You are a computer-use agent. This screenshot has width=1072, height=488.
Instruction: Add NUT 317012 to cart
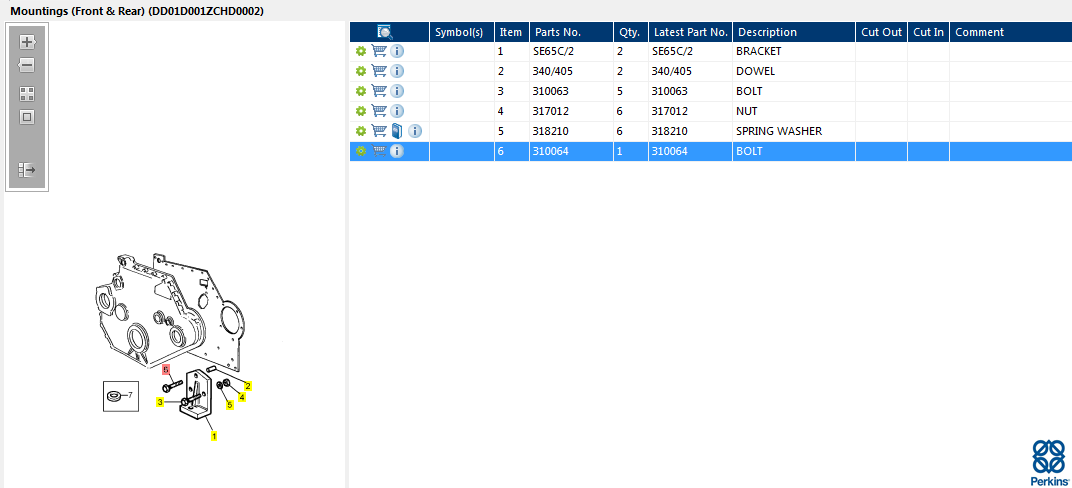point(379,111)
